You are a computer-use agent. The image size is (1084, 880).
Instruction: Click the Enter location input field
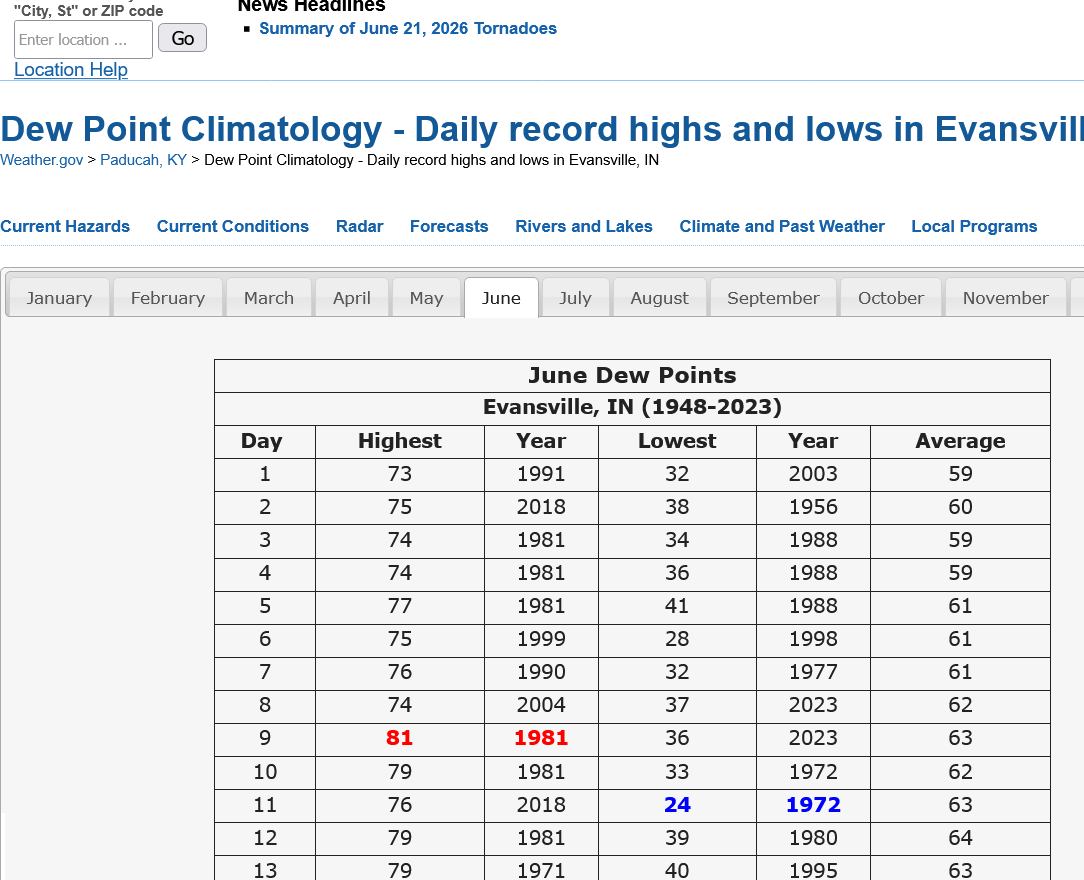[x=83, y=39]
